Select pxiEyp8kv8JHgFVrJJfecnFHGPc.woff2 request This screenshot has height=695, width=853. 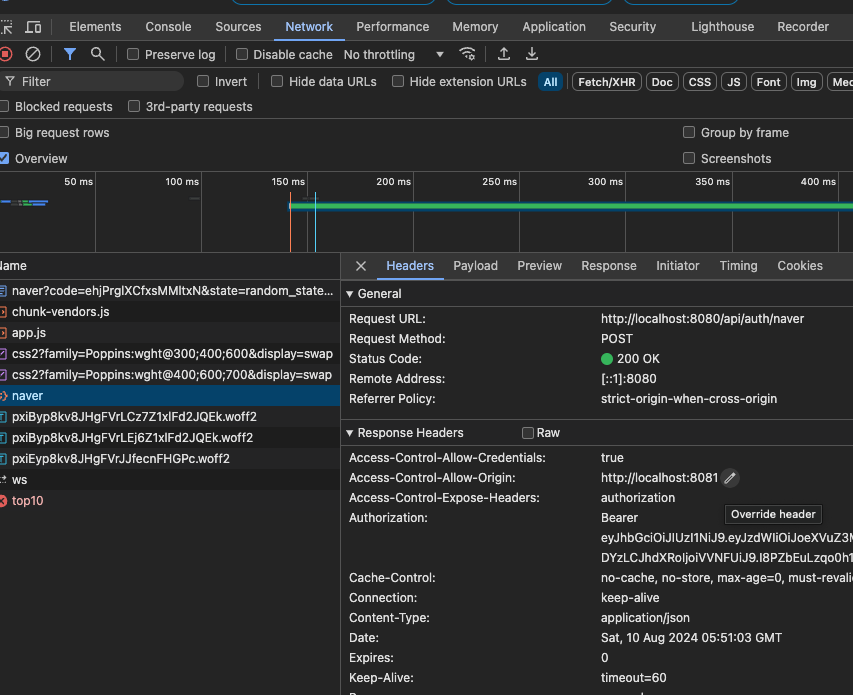pos(170,458)
